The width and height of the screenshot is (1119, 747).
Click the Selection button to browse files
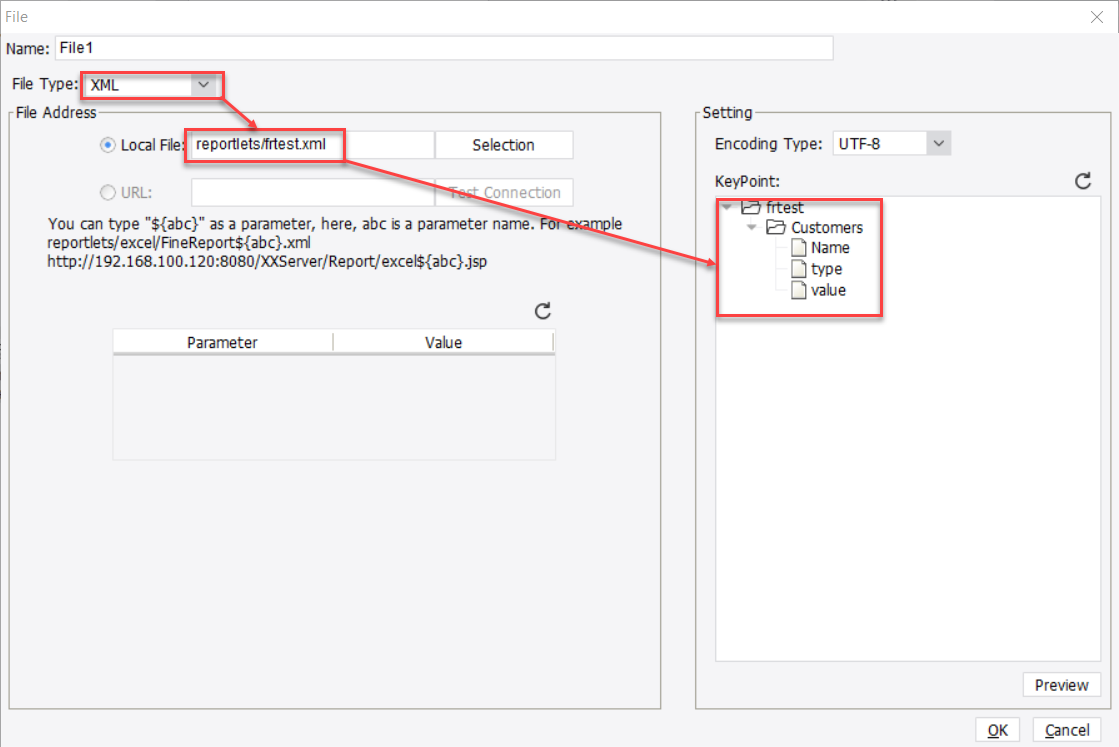coord(504,144)
